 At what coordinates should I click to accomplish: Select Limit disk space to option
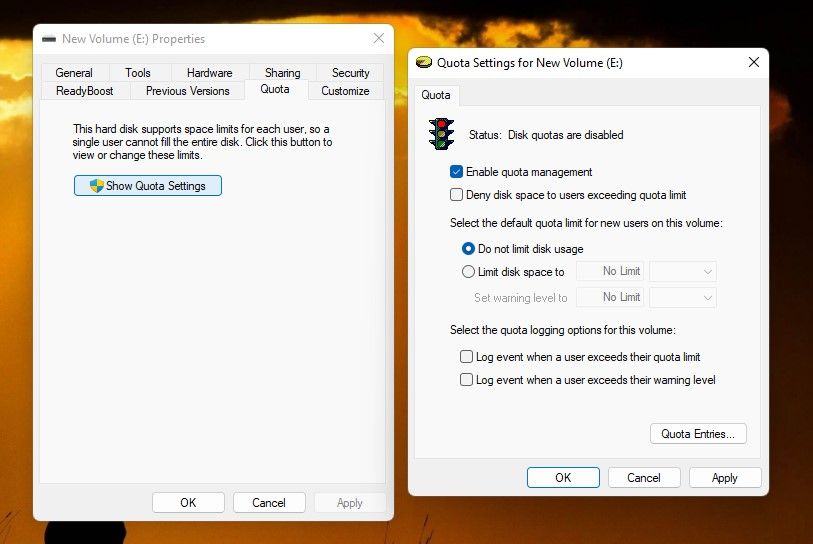469,272
